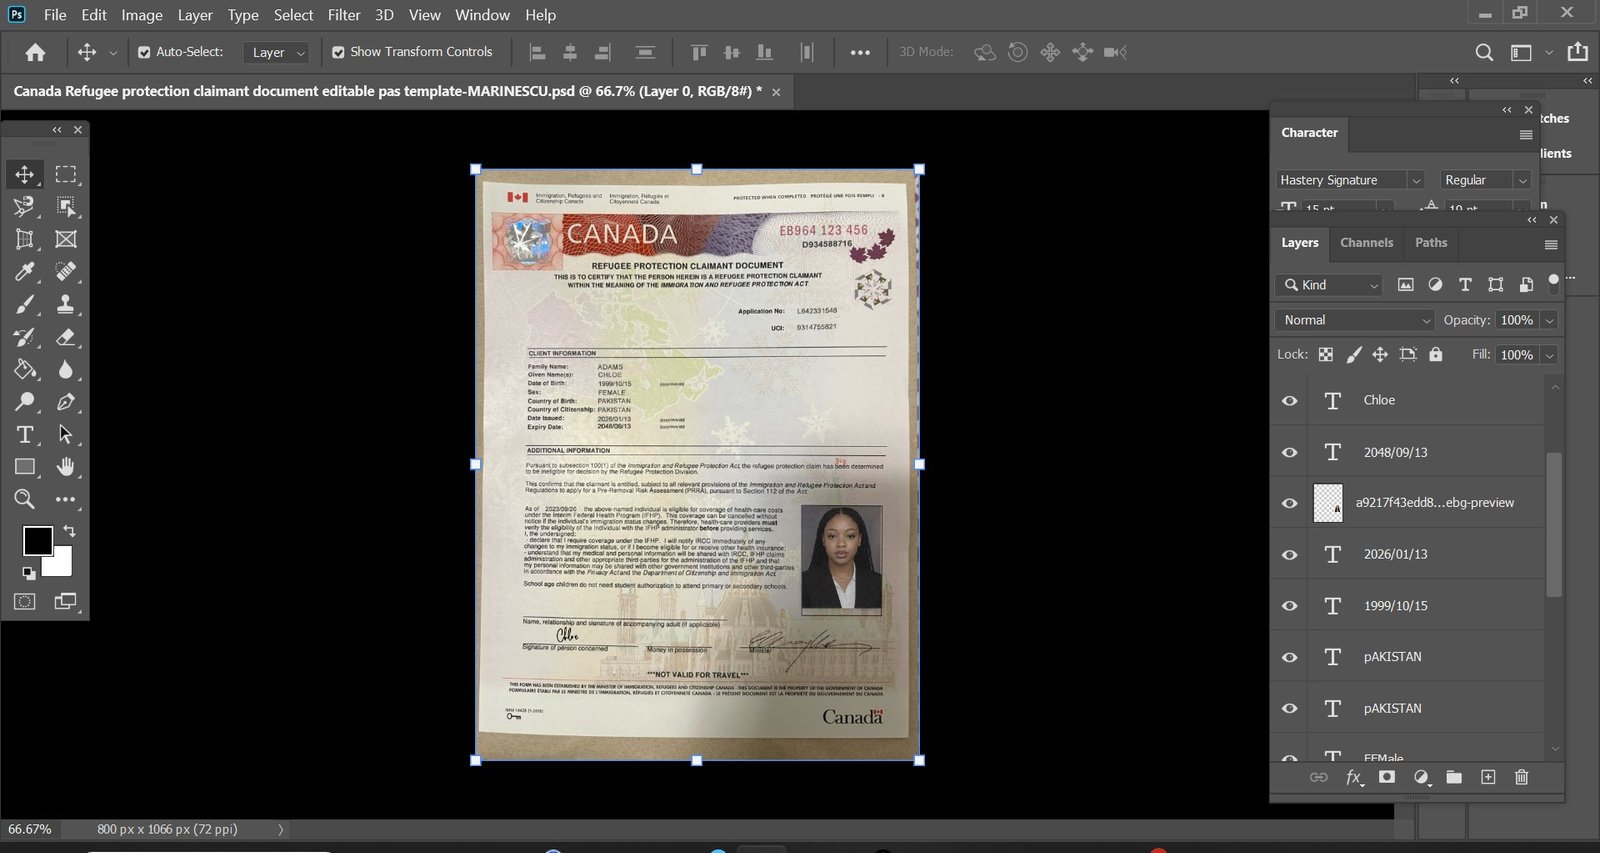
Task: Hide the Chloe text layer
Action: click(x=1290, y=400)
